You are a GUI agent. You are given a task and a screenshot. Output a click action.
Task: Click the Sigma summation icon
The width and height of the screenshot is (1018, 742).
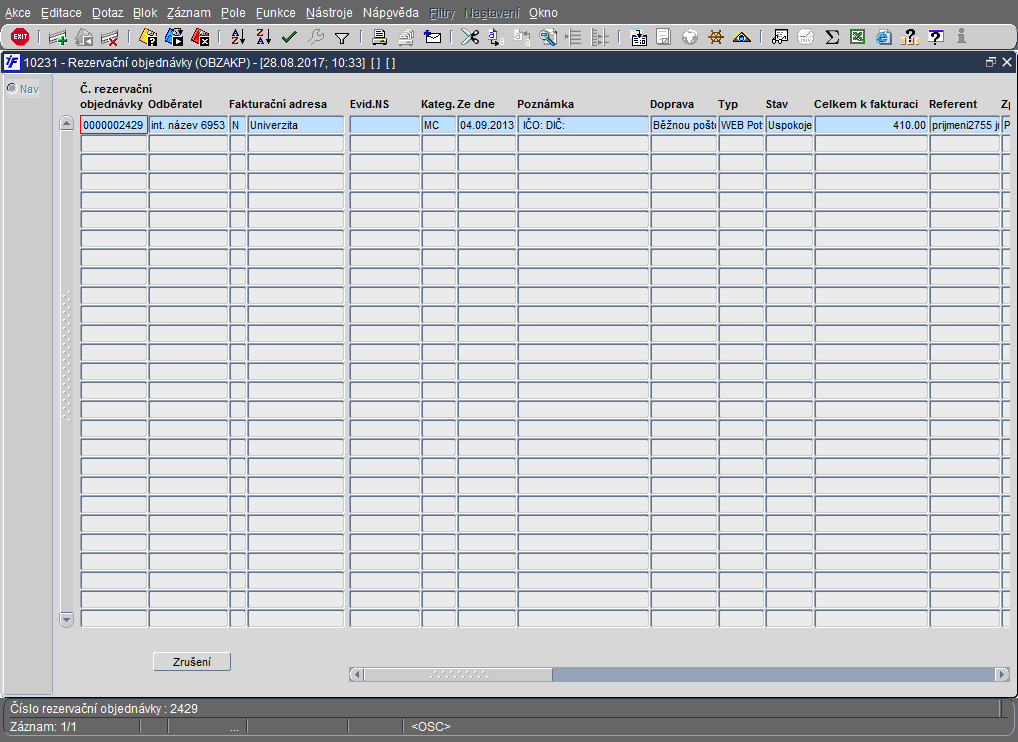tap(832, 38)
